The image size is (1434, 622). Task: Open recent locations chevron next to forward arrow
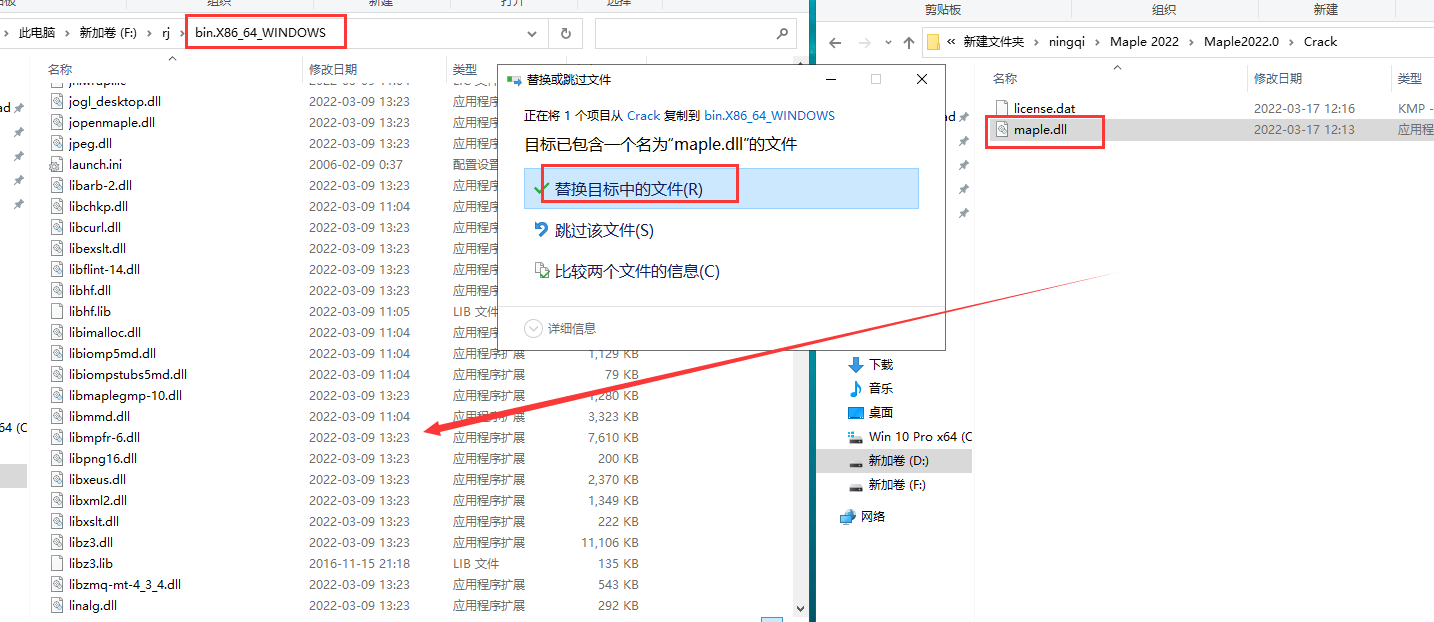(x=888, y=41)
